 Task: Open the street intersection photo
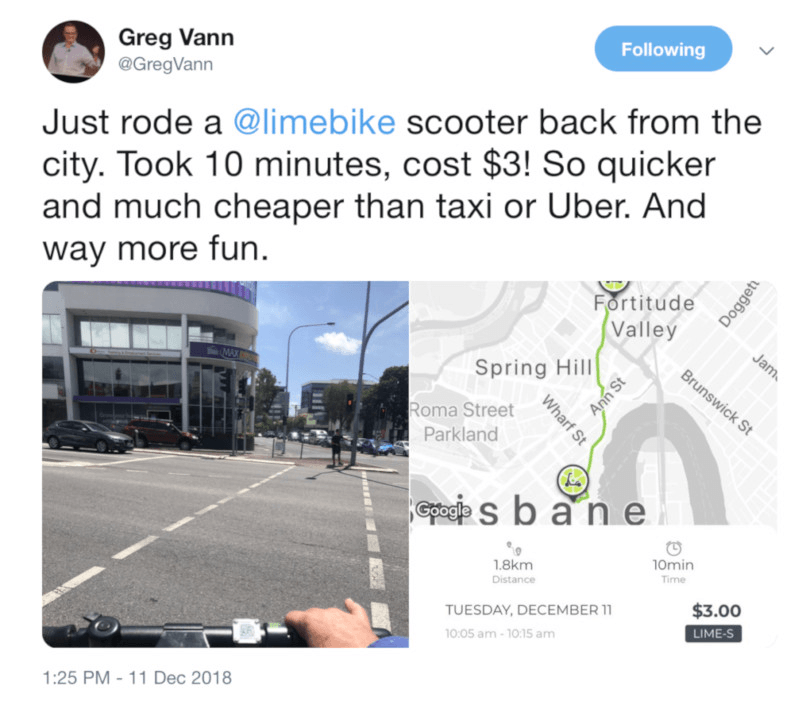coord(225,464)
